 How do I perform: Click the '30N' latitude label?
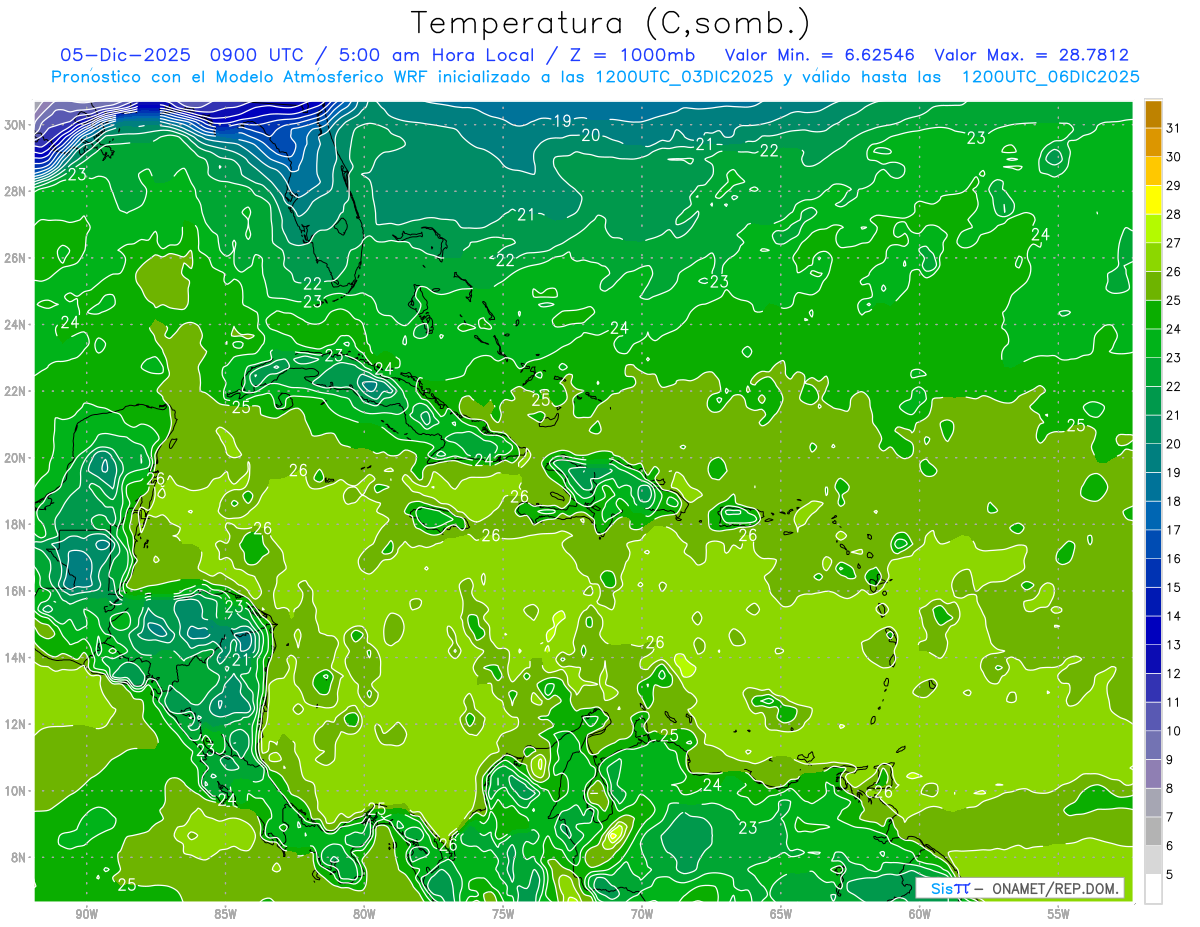point(16,125)
